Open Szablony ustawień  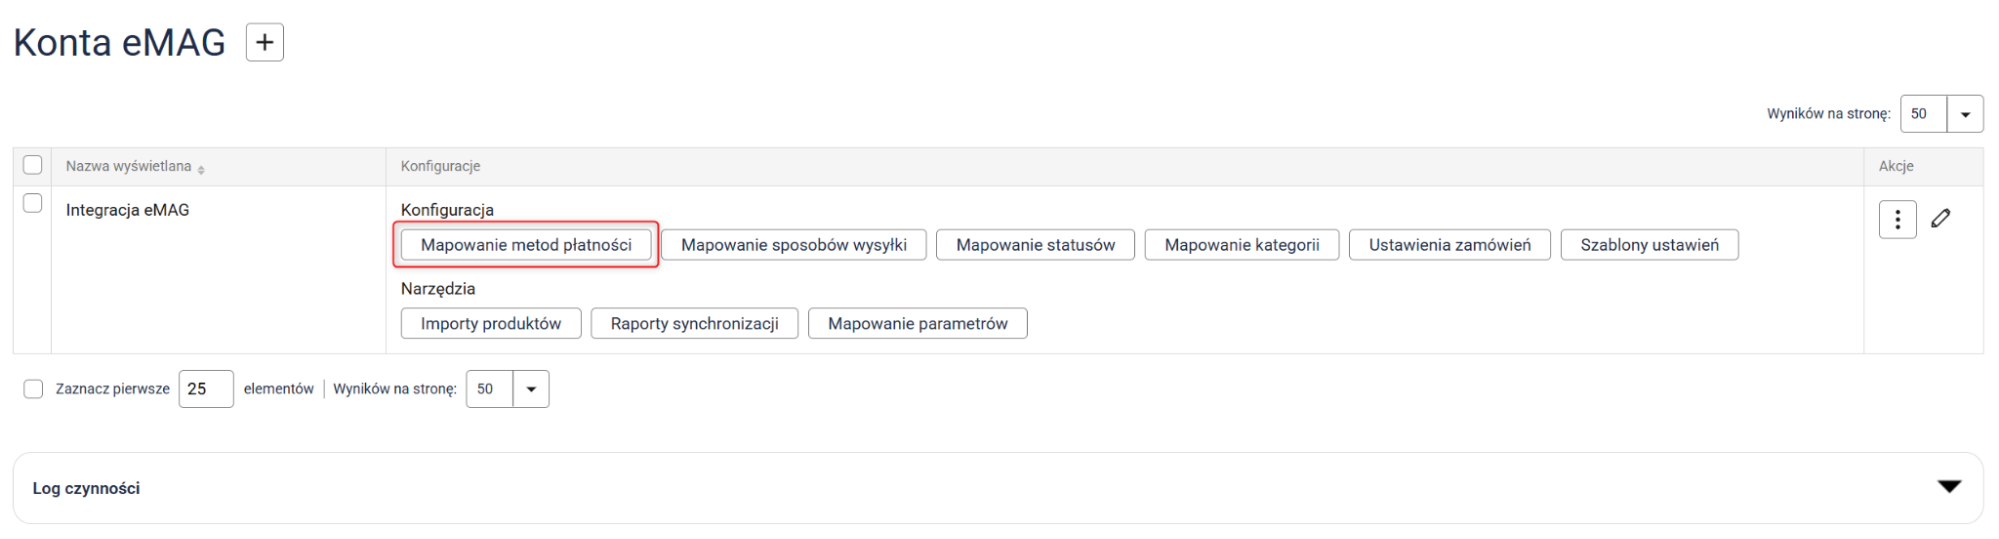pyautogui.click(x=1649, y=245)
